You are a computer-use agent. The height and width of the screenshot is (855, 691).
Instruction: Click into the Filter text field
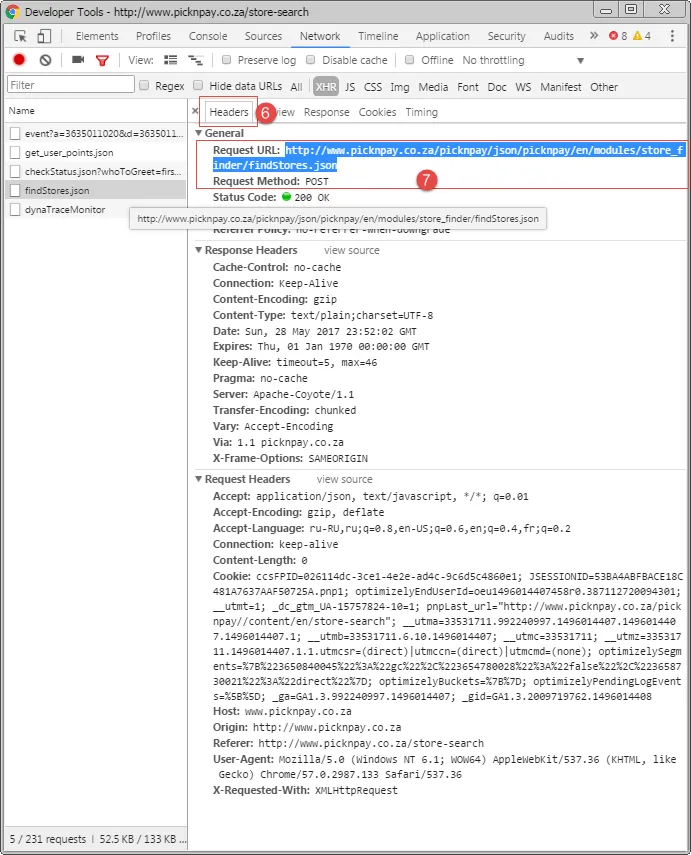(71, 85)
